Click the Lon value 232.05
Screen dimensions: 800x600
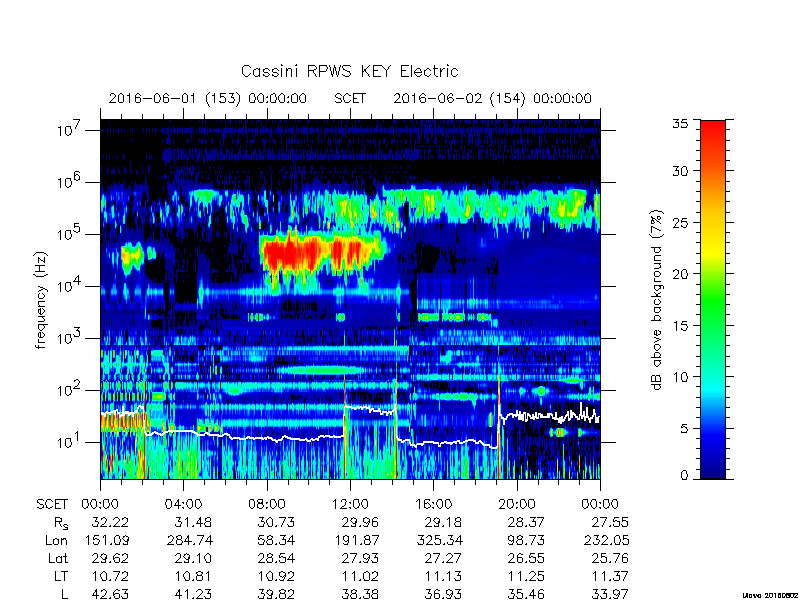607,541
